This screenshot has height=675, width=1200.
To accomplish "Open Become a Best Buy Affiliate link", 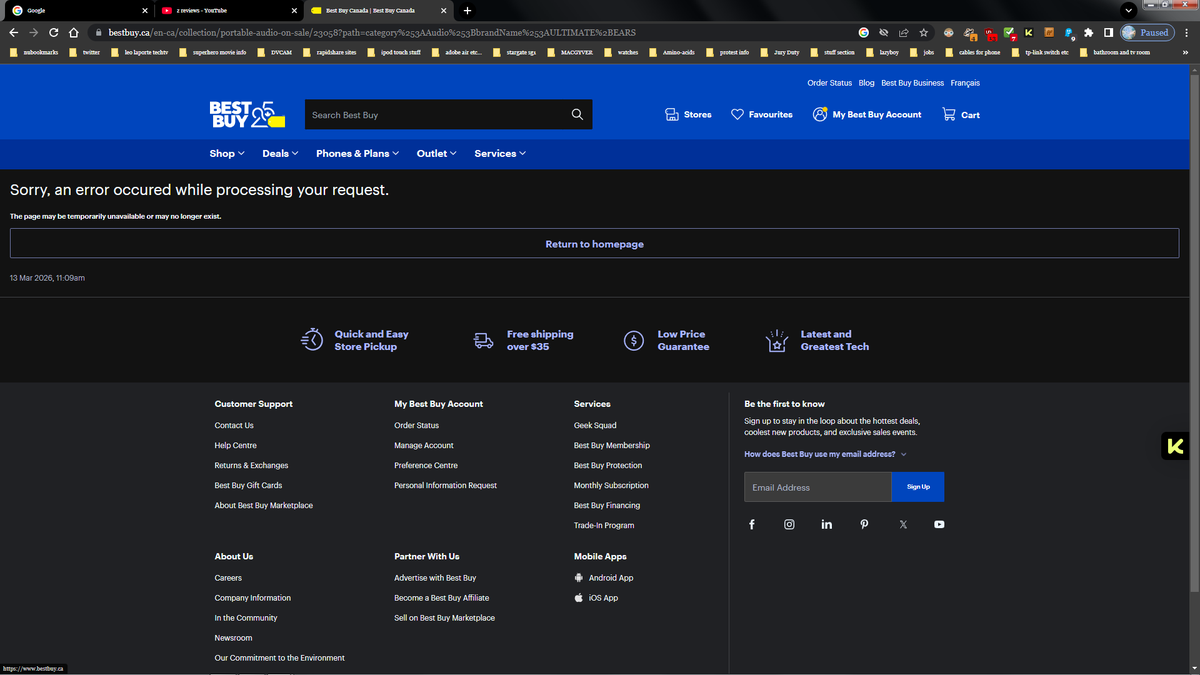I will pyautogui.click(x=442, y=597).
